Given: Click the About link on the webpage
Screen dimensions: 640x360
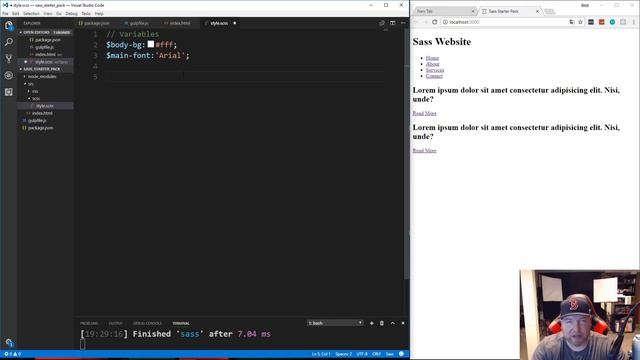Looking at the screenshot, I should (433, 64).
